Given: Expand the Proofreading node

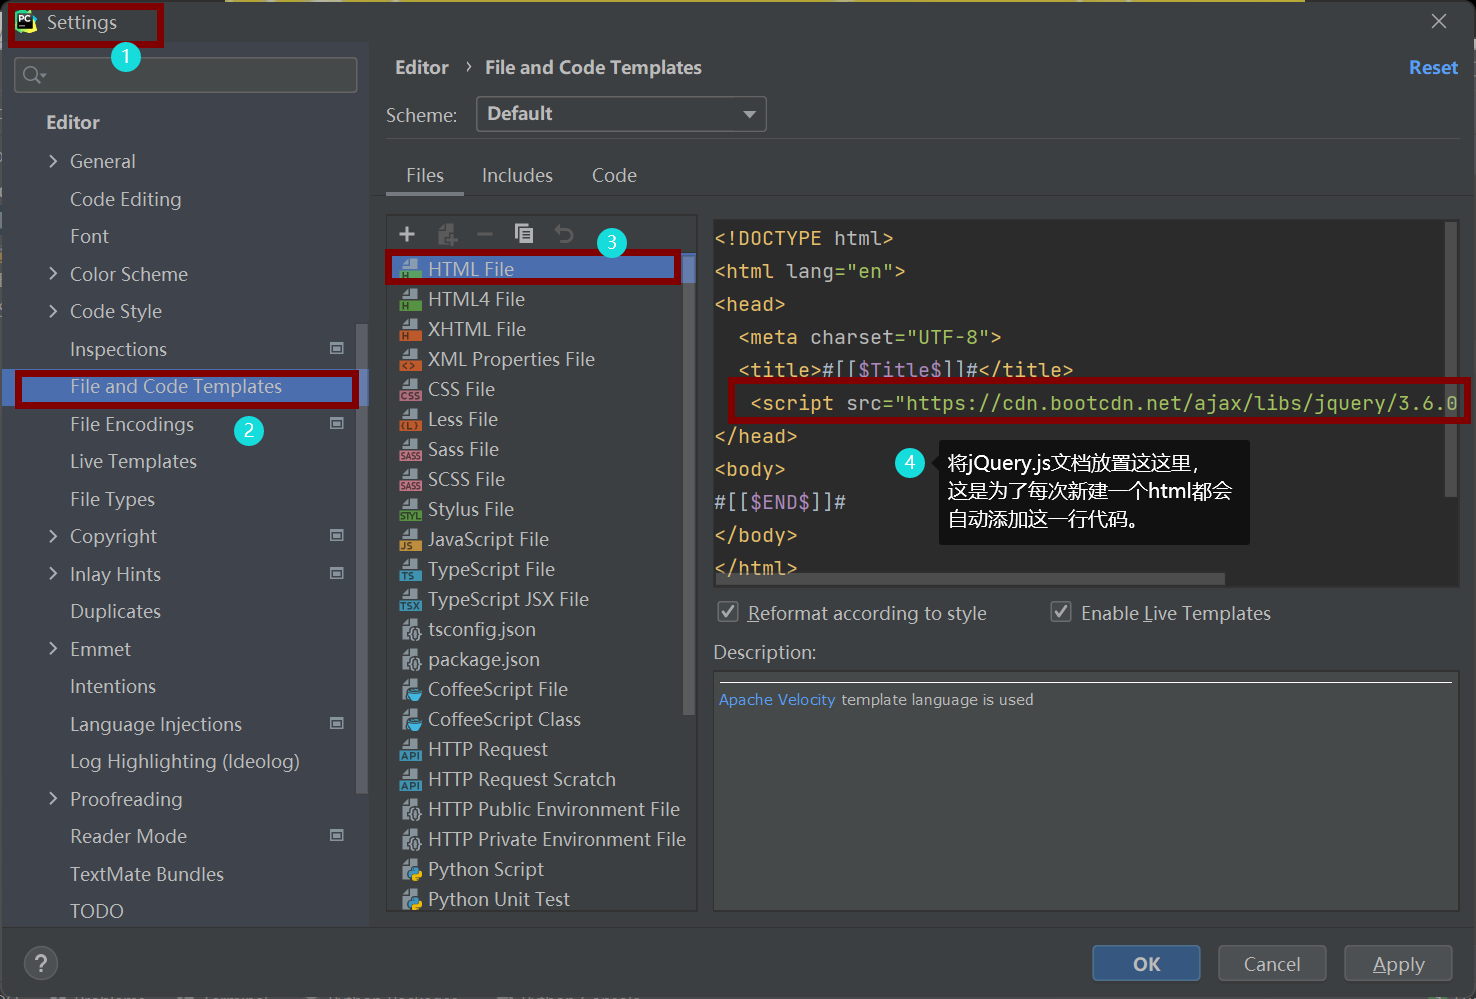Looking at the screenshot, I should 53,799.
